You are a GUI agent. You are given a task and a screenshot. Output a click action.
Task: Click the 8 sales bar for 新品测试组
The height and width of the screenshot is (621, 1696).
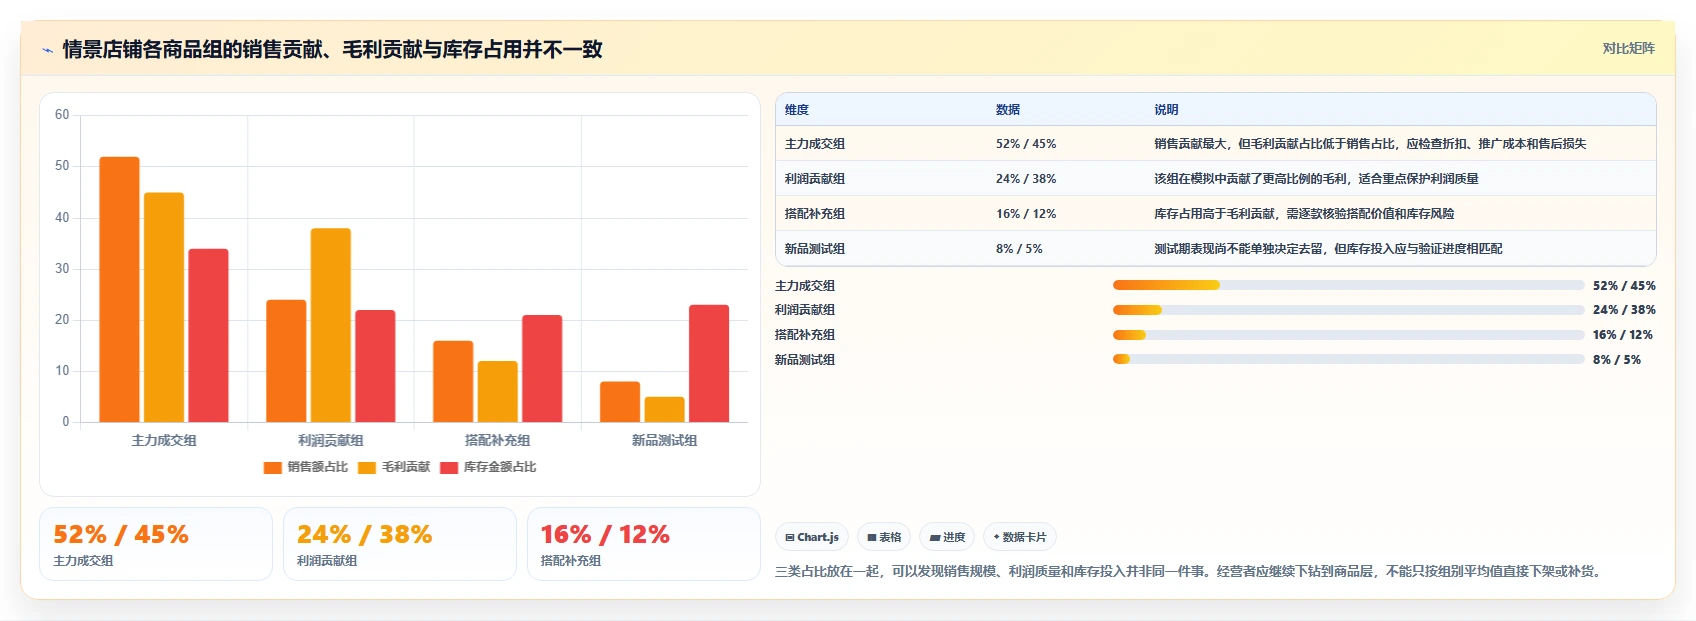620,402
